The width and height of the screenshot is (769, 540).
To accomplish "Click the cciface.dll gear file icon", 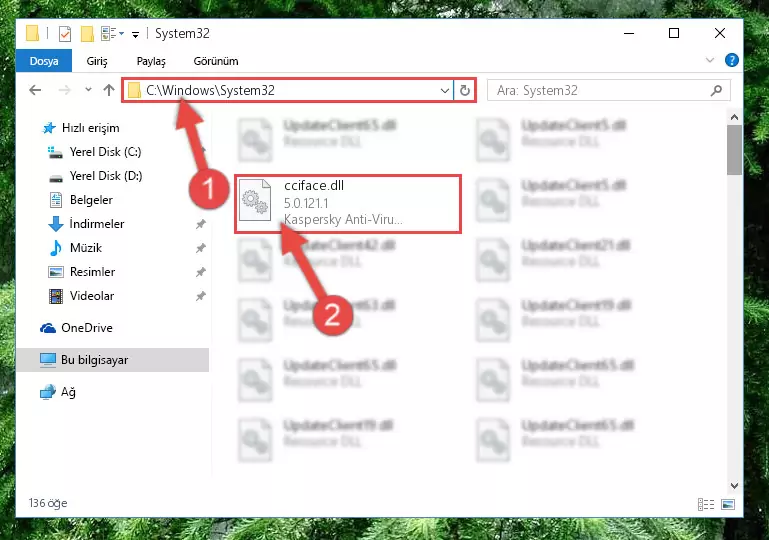I will pos(255,201).
